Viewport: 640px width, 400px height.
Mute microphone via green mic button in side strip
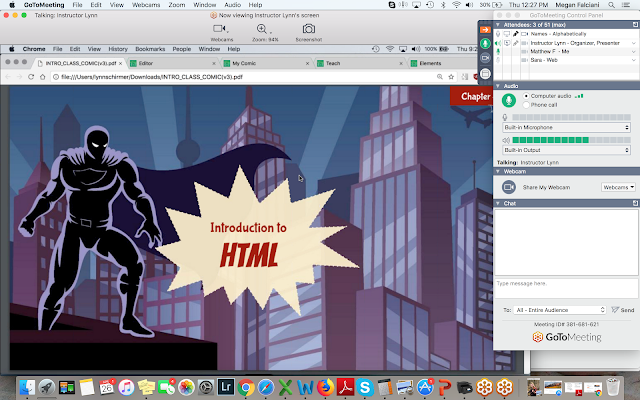click(485, 44)
